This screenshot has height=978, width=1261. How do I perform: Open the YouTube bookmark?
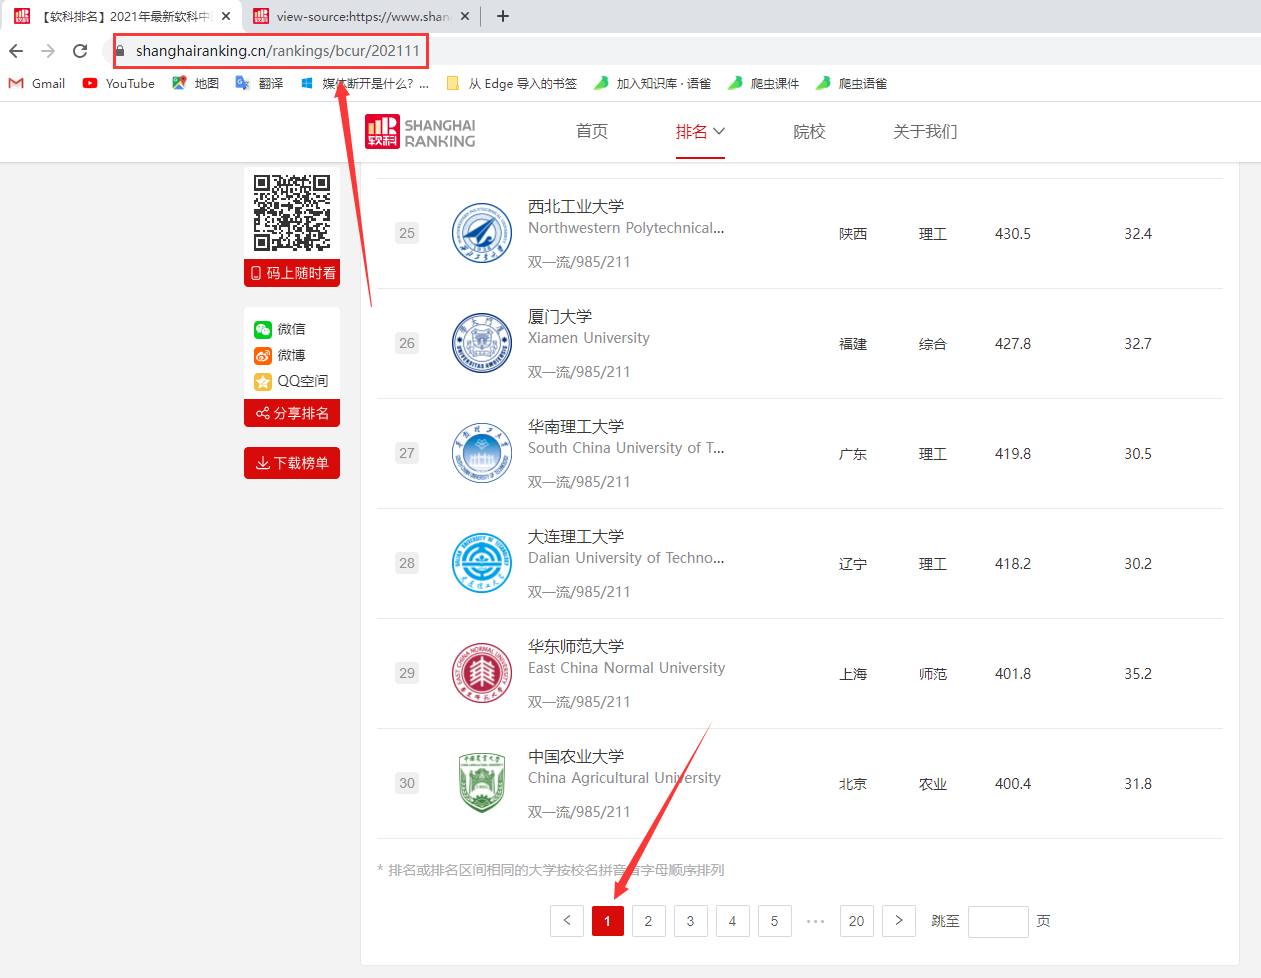click(x=119, y=84)
